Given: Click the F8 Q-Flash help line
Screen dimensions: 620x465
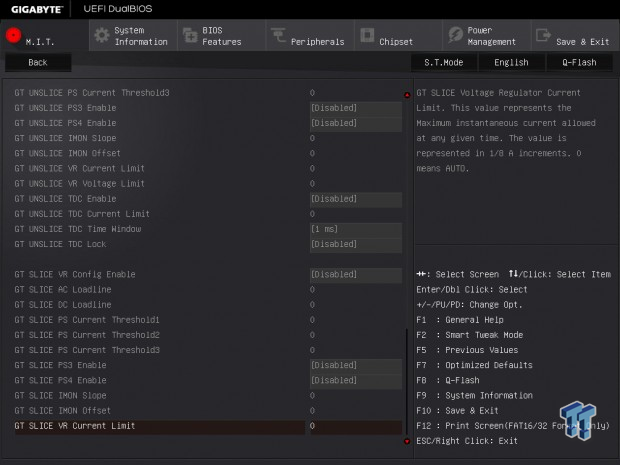Looking at the screenshot, I should 448,380.
